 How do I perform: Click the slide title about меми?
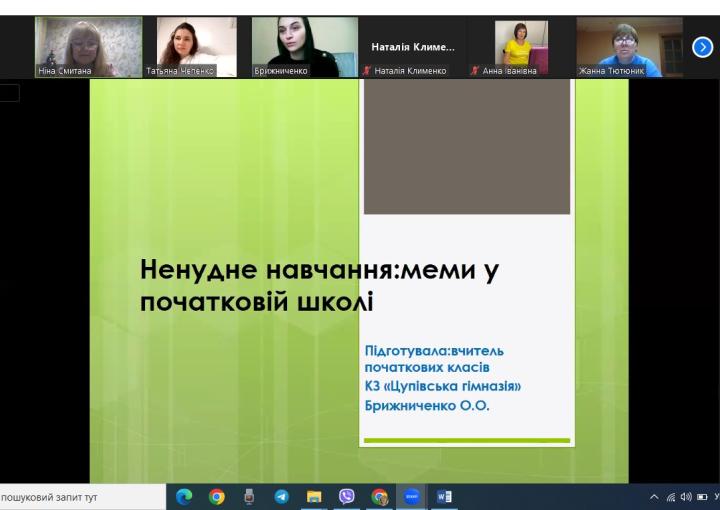[x=319, y=285]
